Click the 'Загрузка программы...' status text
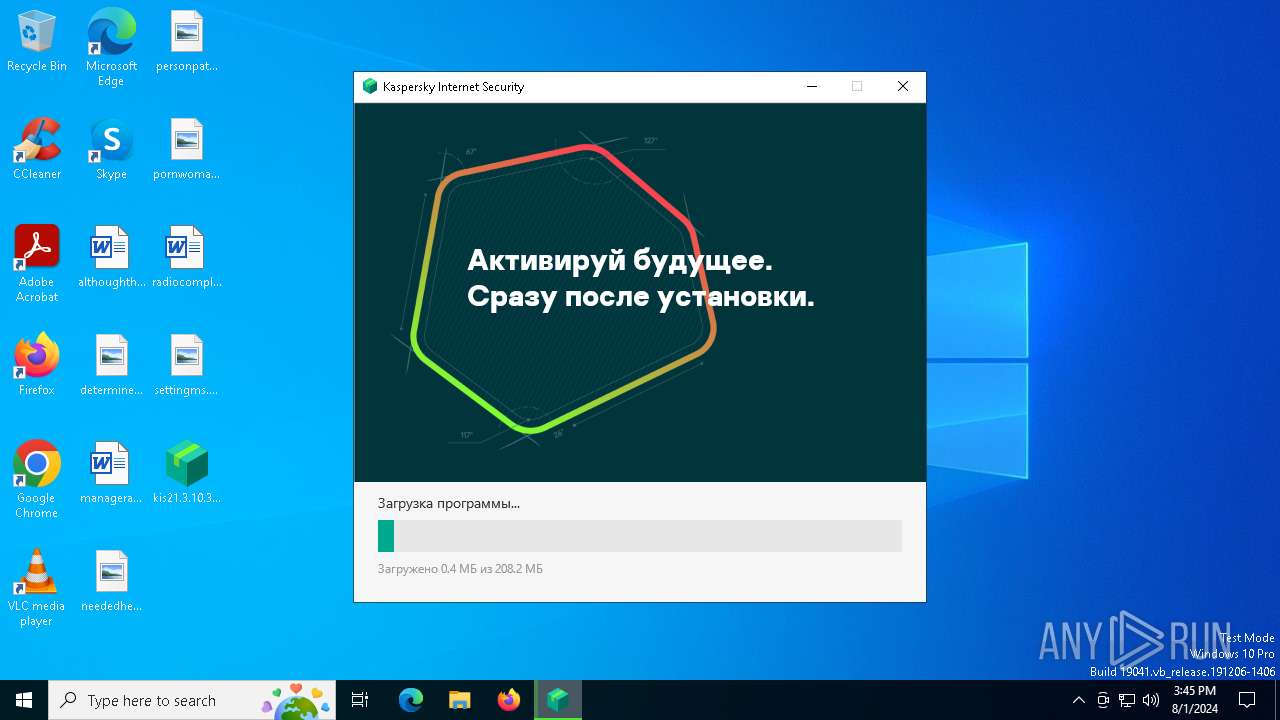 pos(449,504)
